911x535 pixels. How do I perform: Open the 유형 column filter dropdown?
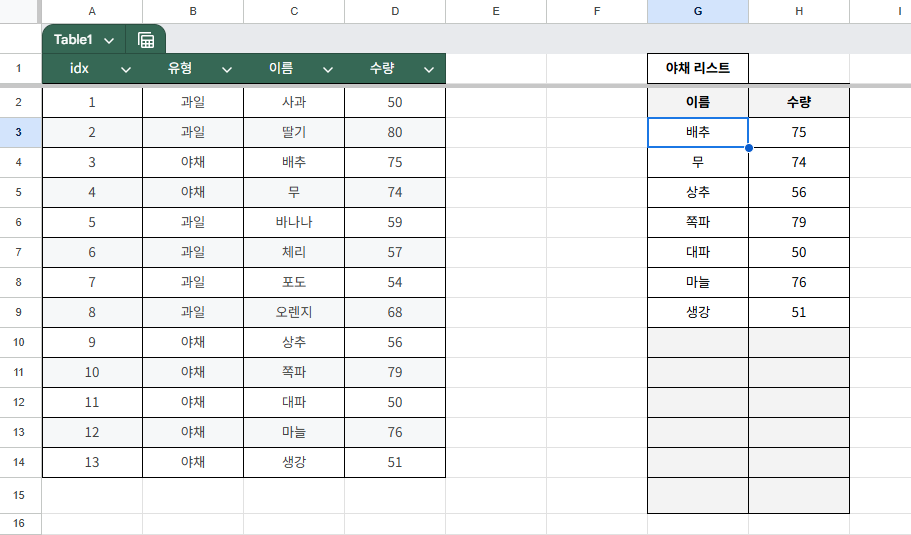pos(227,70)
